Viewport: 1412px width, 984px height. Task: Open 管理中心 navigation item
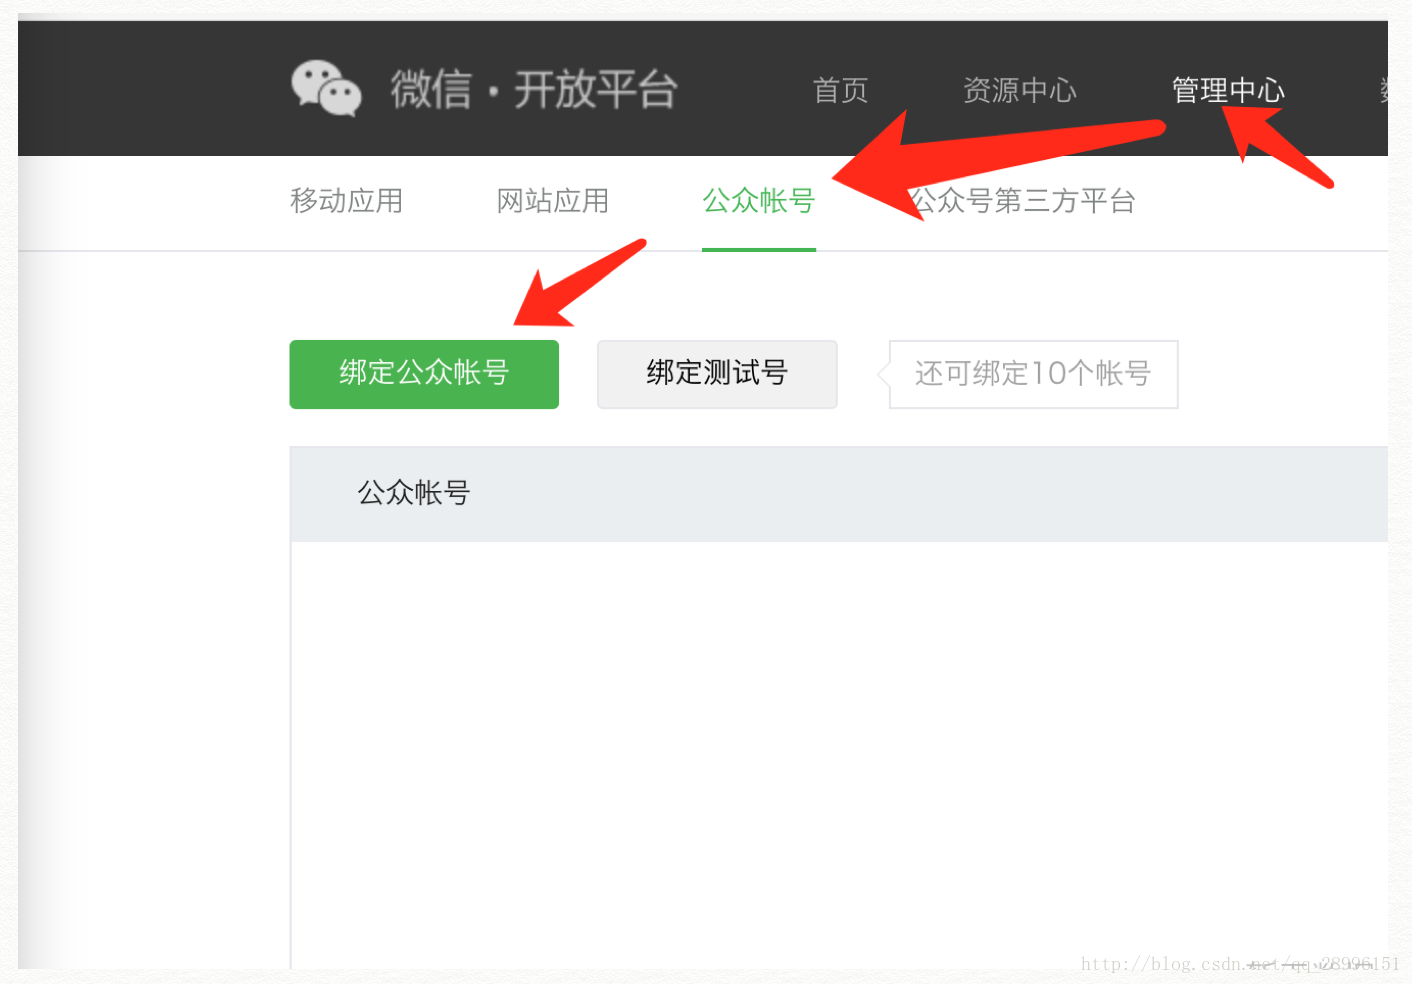click(x=1228, y=91)
